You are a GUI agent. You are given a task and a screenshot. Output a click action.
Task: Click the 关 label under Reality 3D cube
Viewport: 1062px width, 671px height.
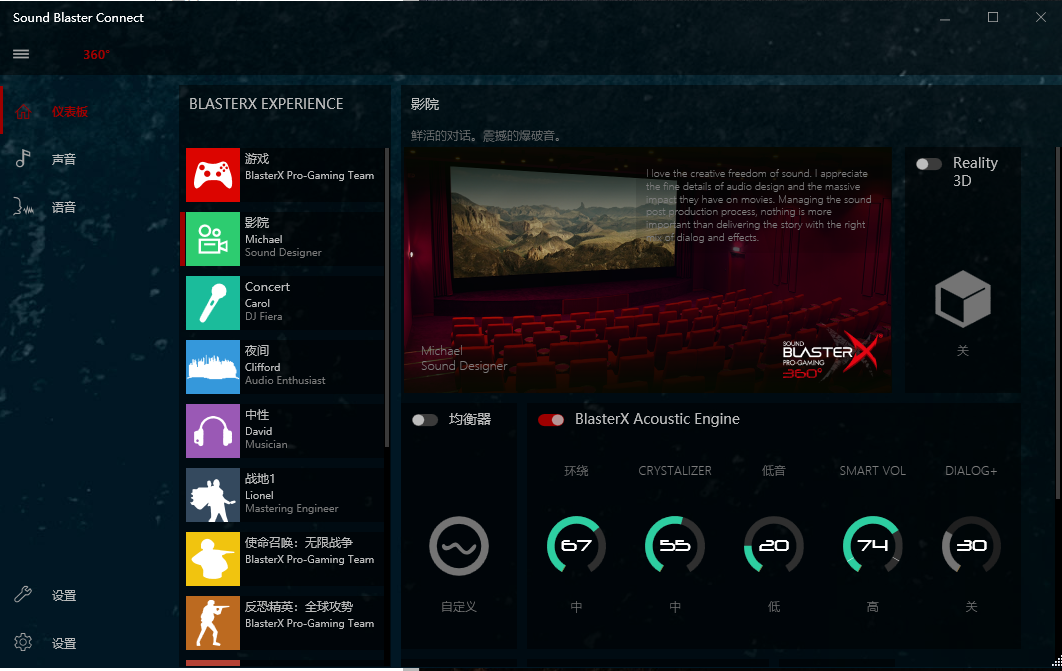962,351
